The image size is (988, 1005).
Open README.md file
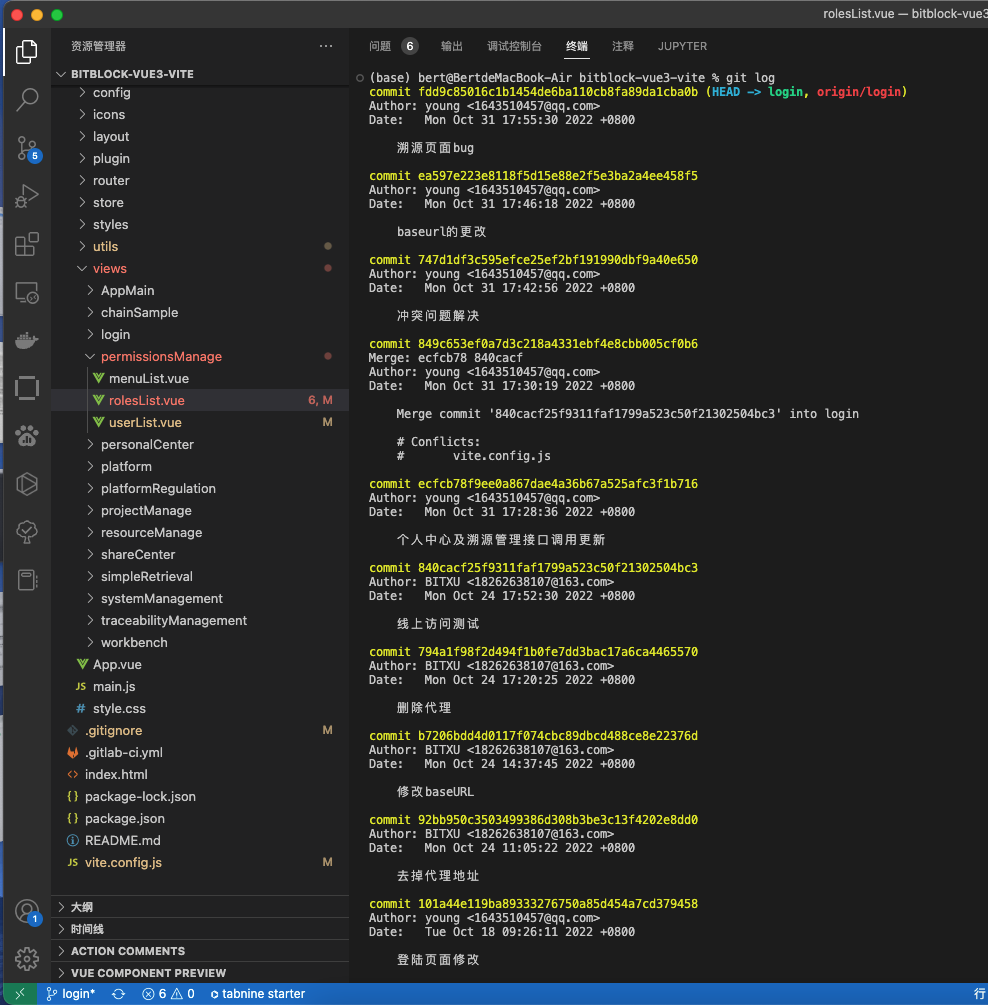click(x=200, y=840)
